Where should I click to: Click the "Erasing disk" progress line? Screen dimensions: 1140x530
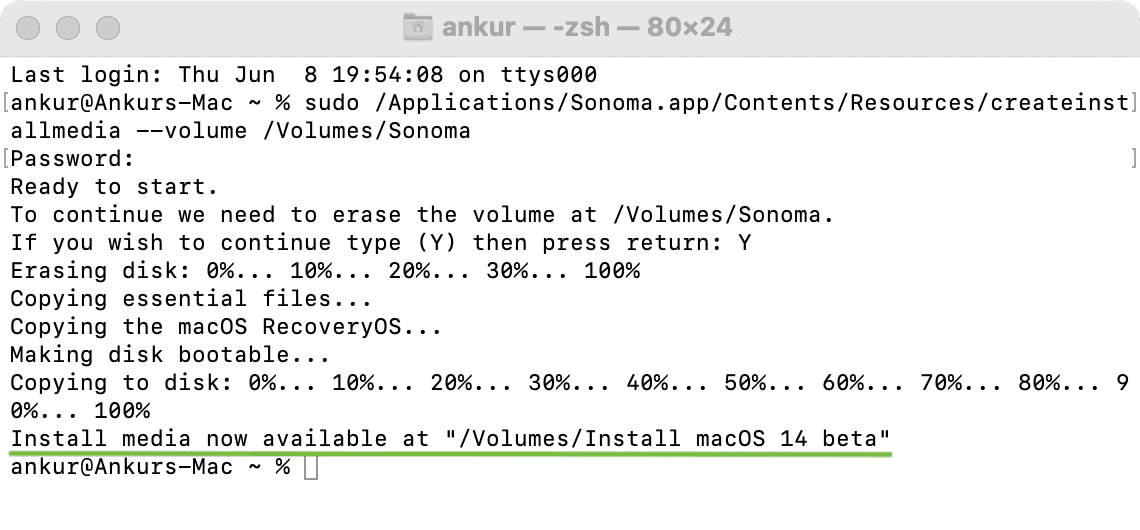(x=325, y=270)
